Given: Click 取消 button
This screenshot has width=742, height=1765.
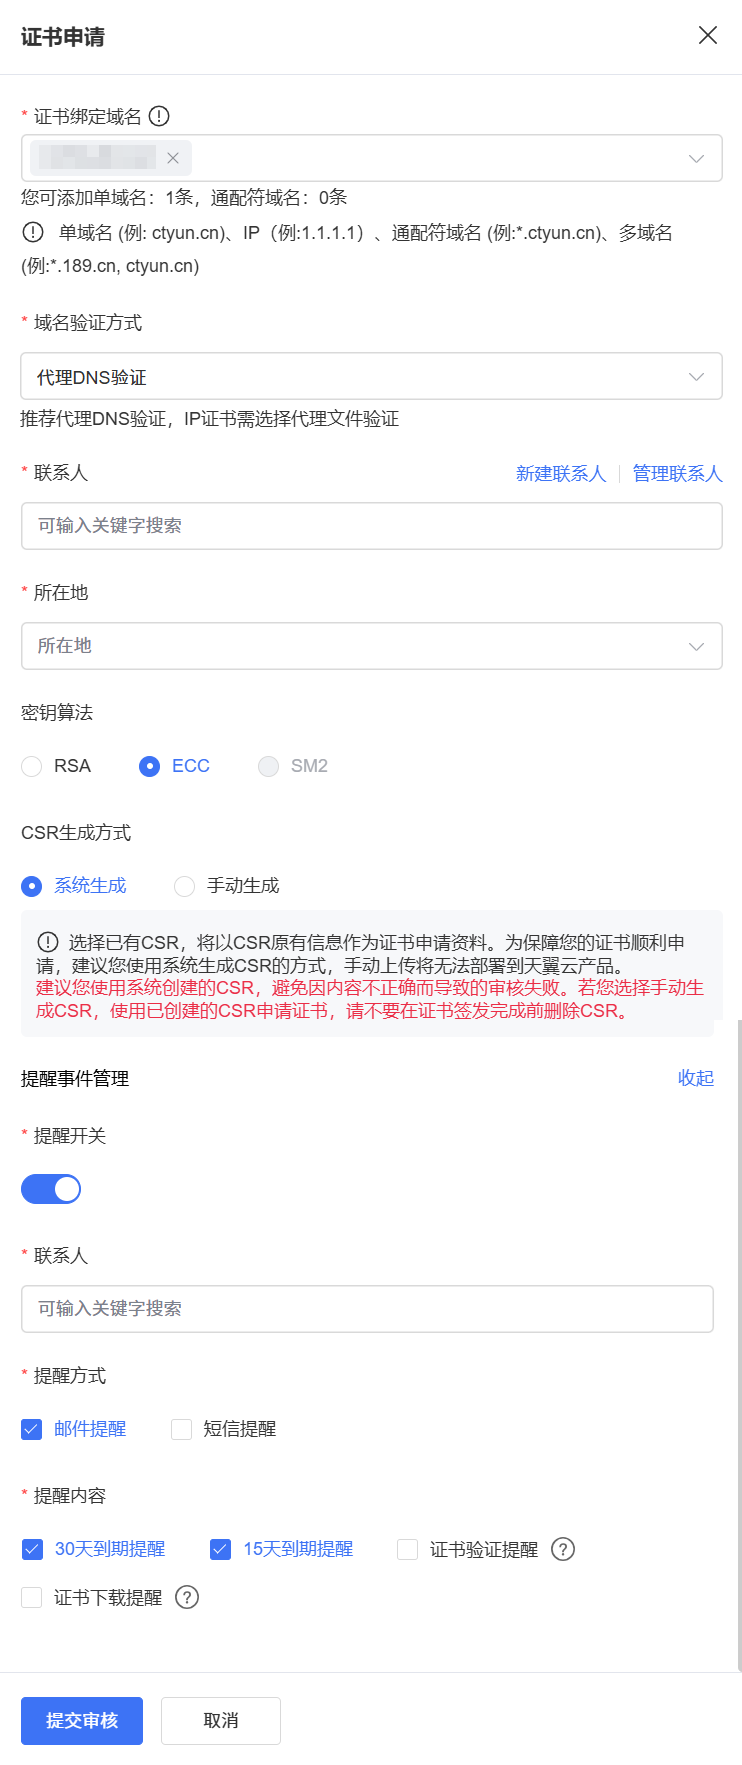Looking at the screenshot, I should click(x=221, y=1720).
